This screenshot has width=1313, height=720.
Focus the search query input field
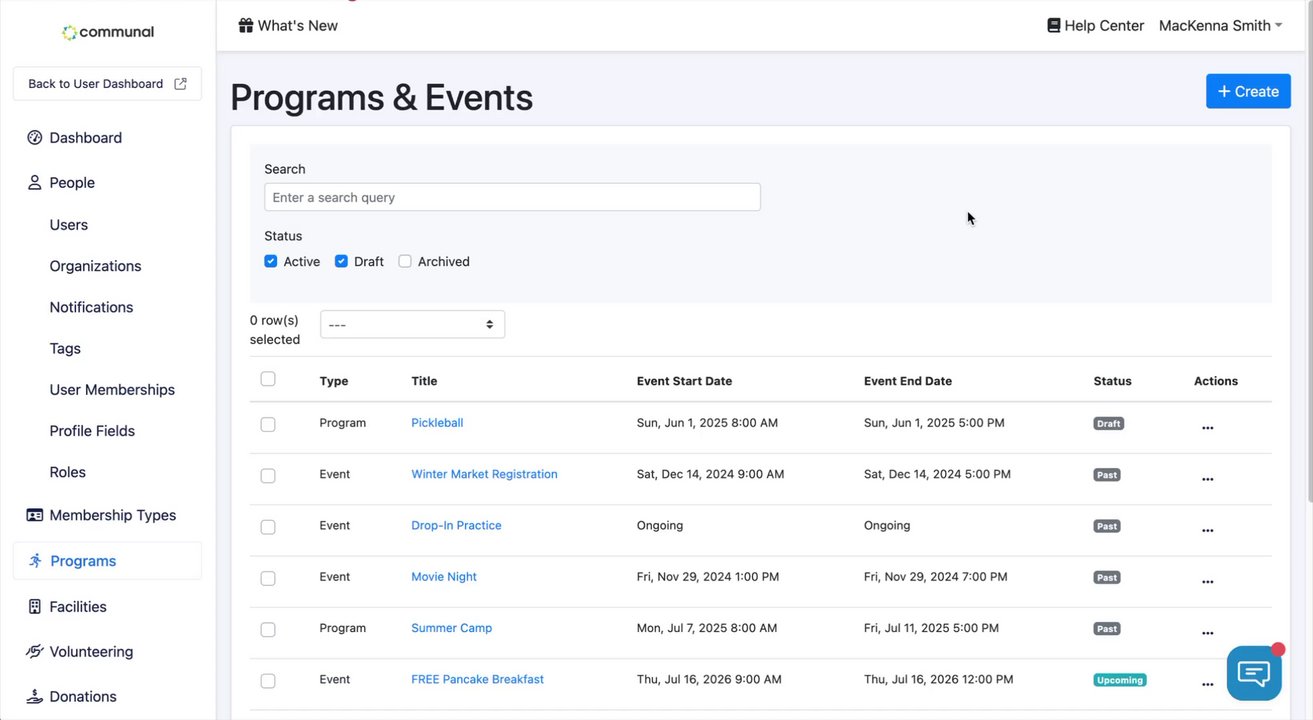coord(512,197)
